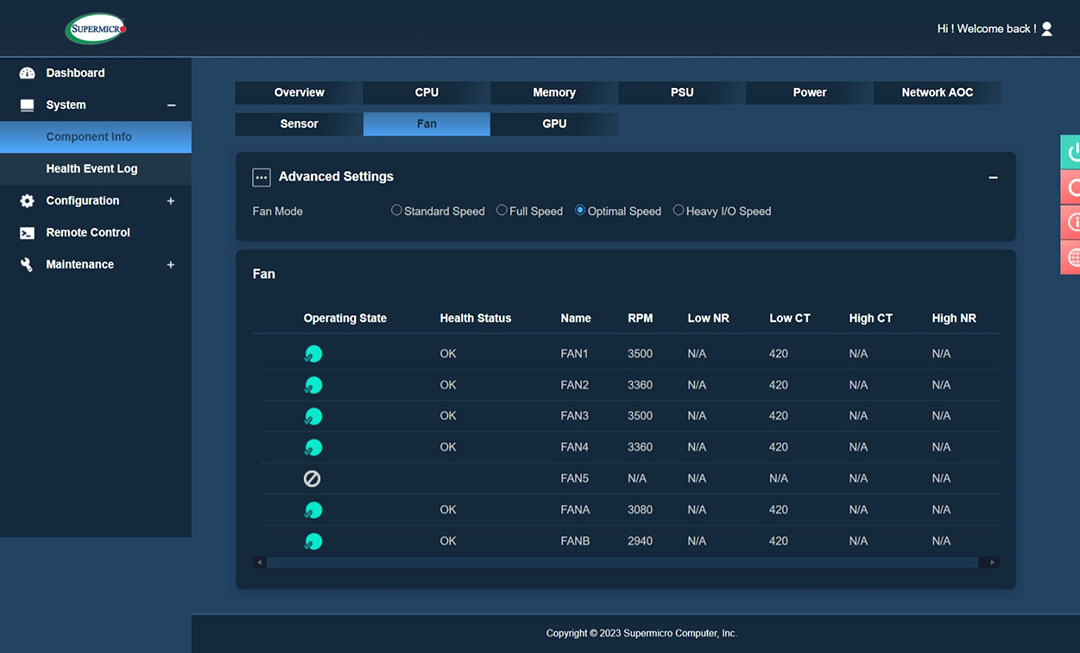
Task: Click the fan table horizontal scrollbar track
Action: coord(623,563)
